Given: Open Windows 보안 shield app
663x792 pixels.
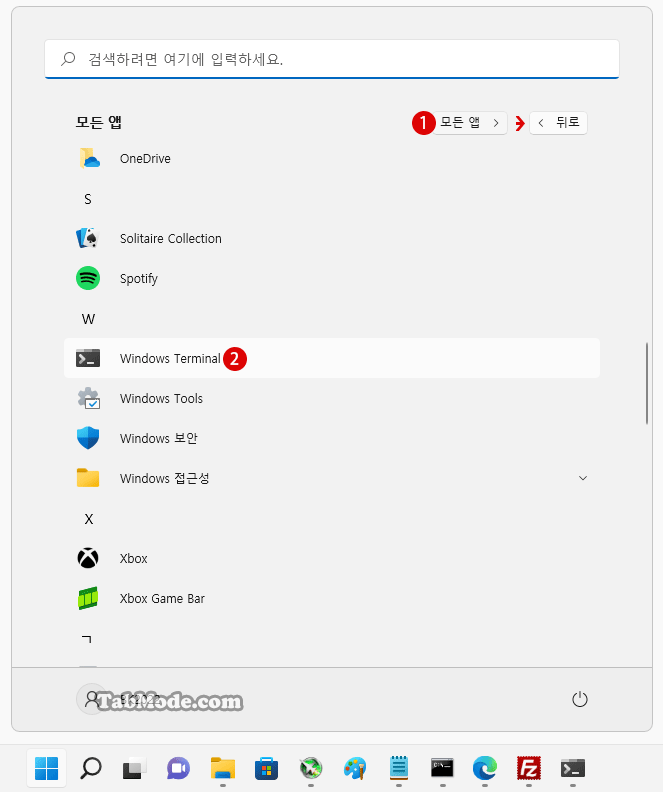Looking at the screenshot, I should click(x=332, y=438).
